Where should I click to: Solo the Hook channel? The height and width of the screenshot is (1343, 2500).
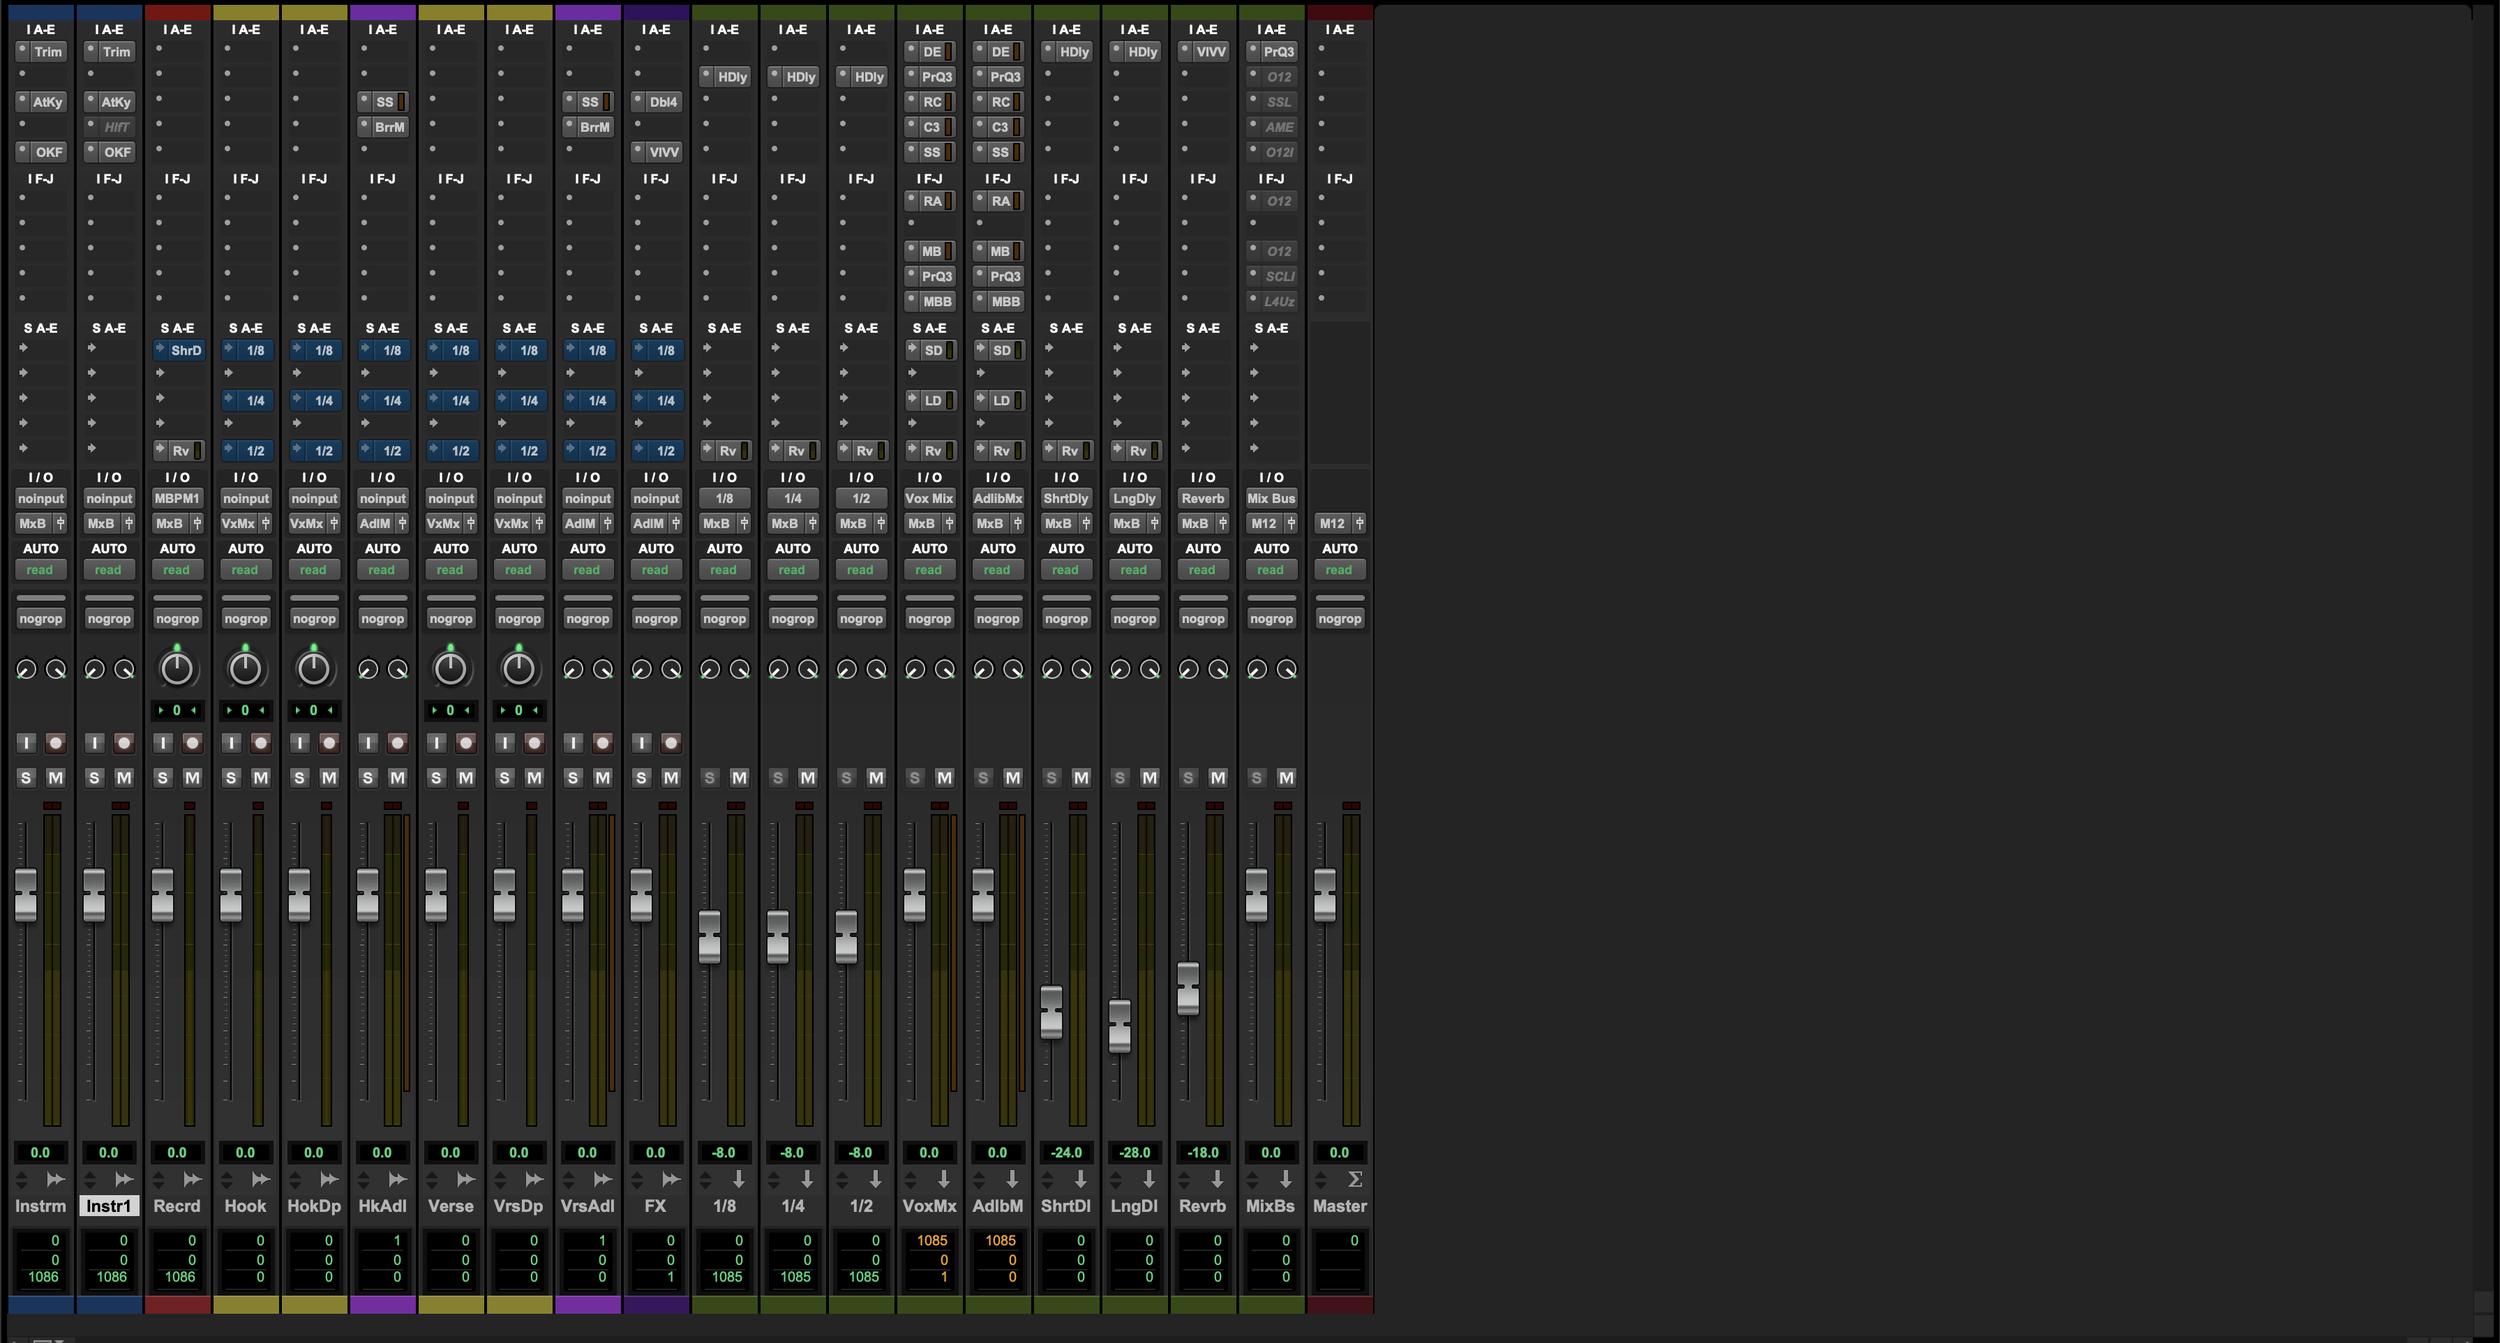pos(231,776)
